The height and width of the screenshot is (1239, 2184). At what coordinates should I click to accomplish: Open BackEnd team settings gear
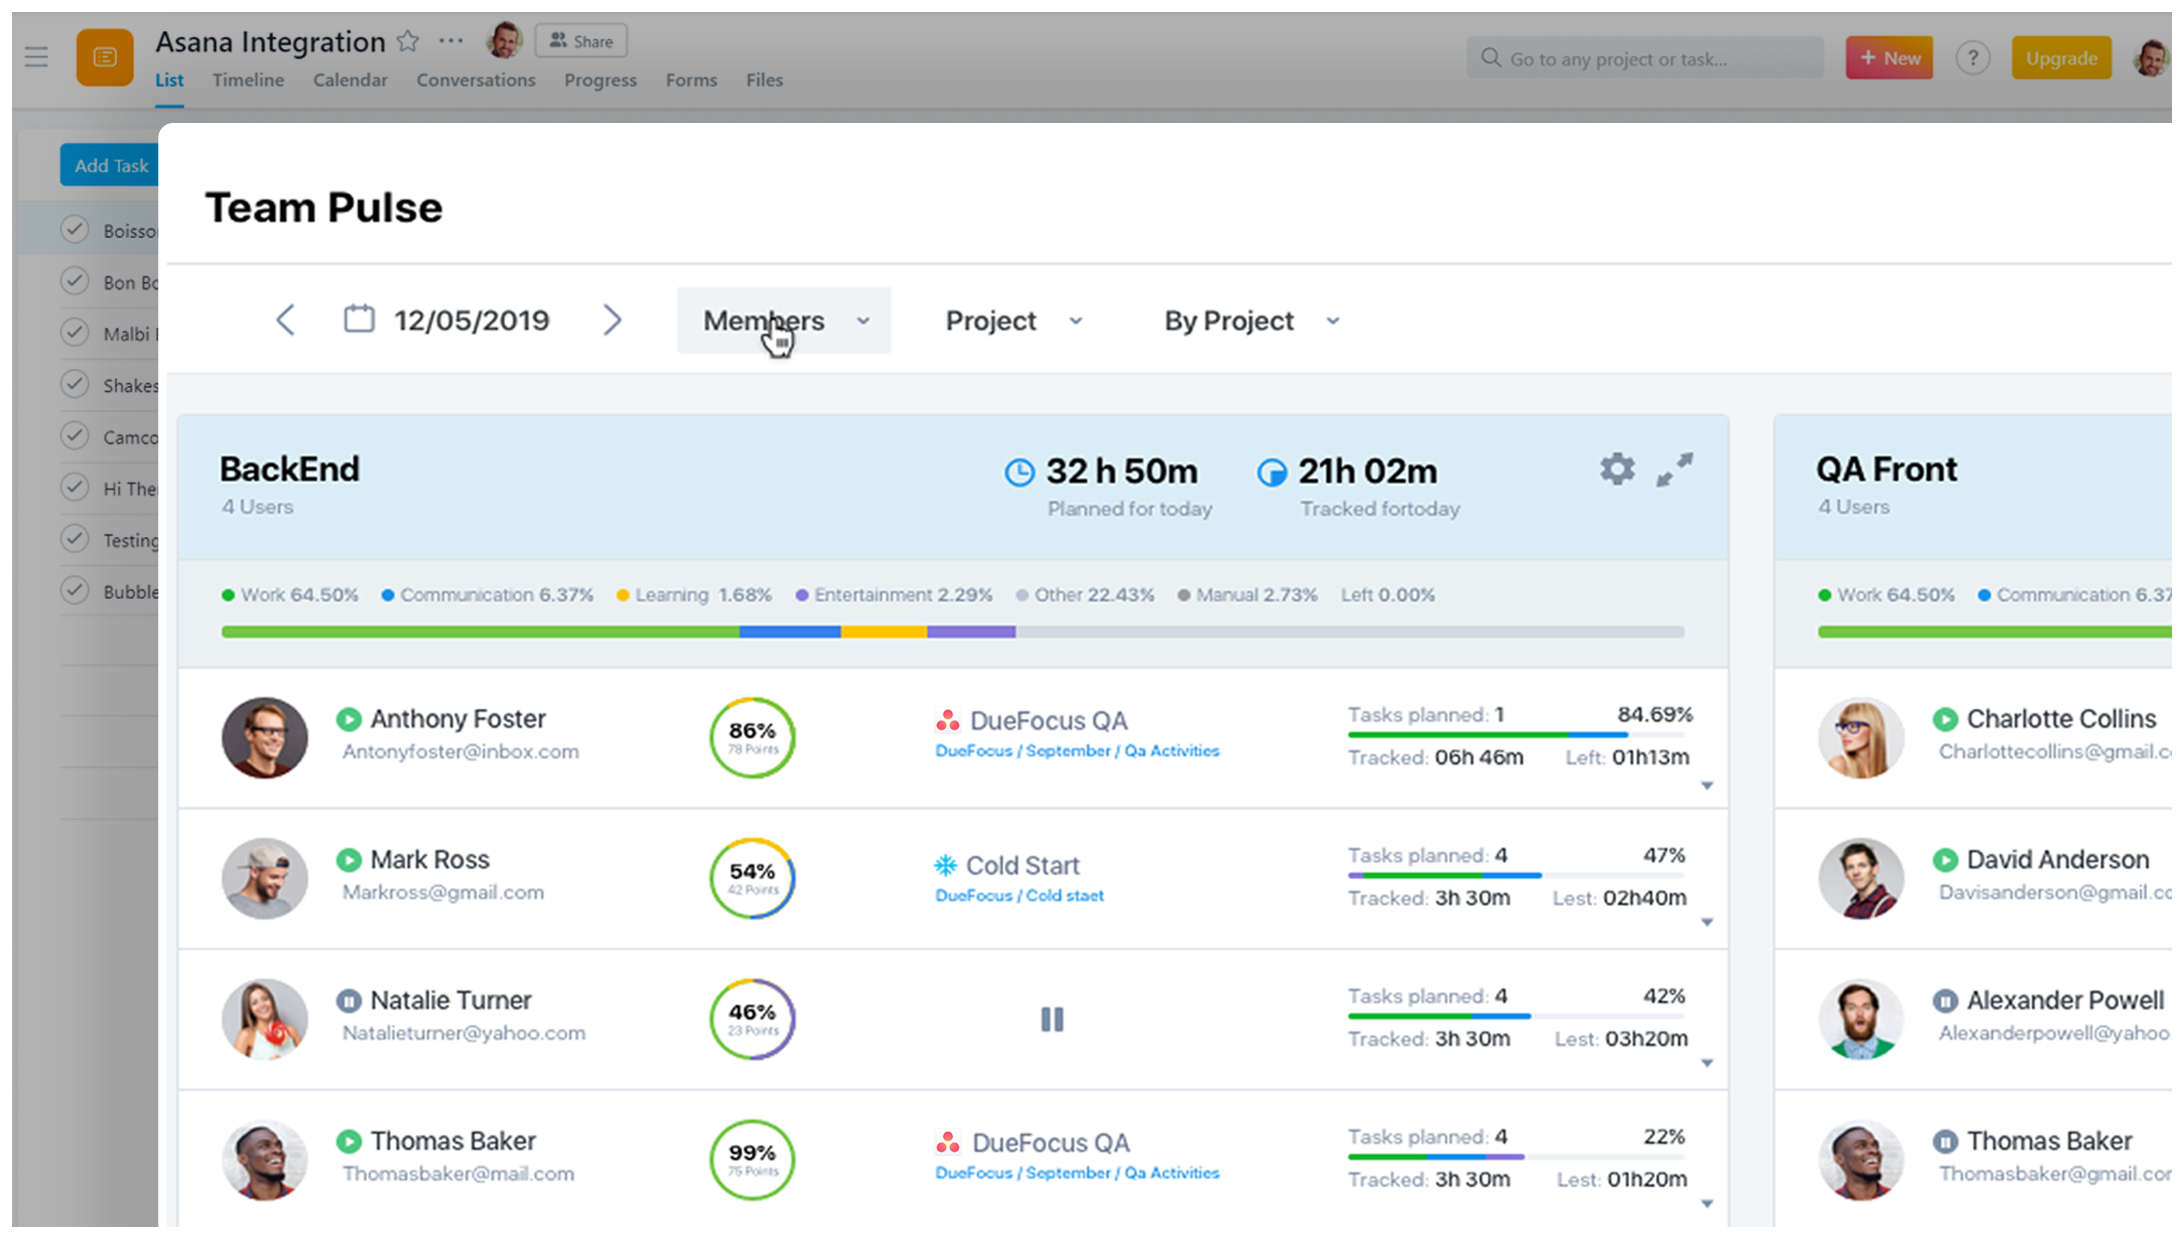(x=1616, y=469)
